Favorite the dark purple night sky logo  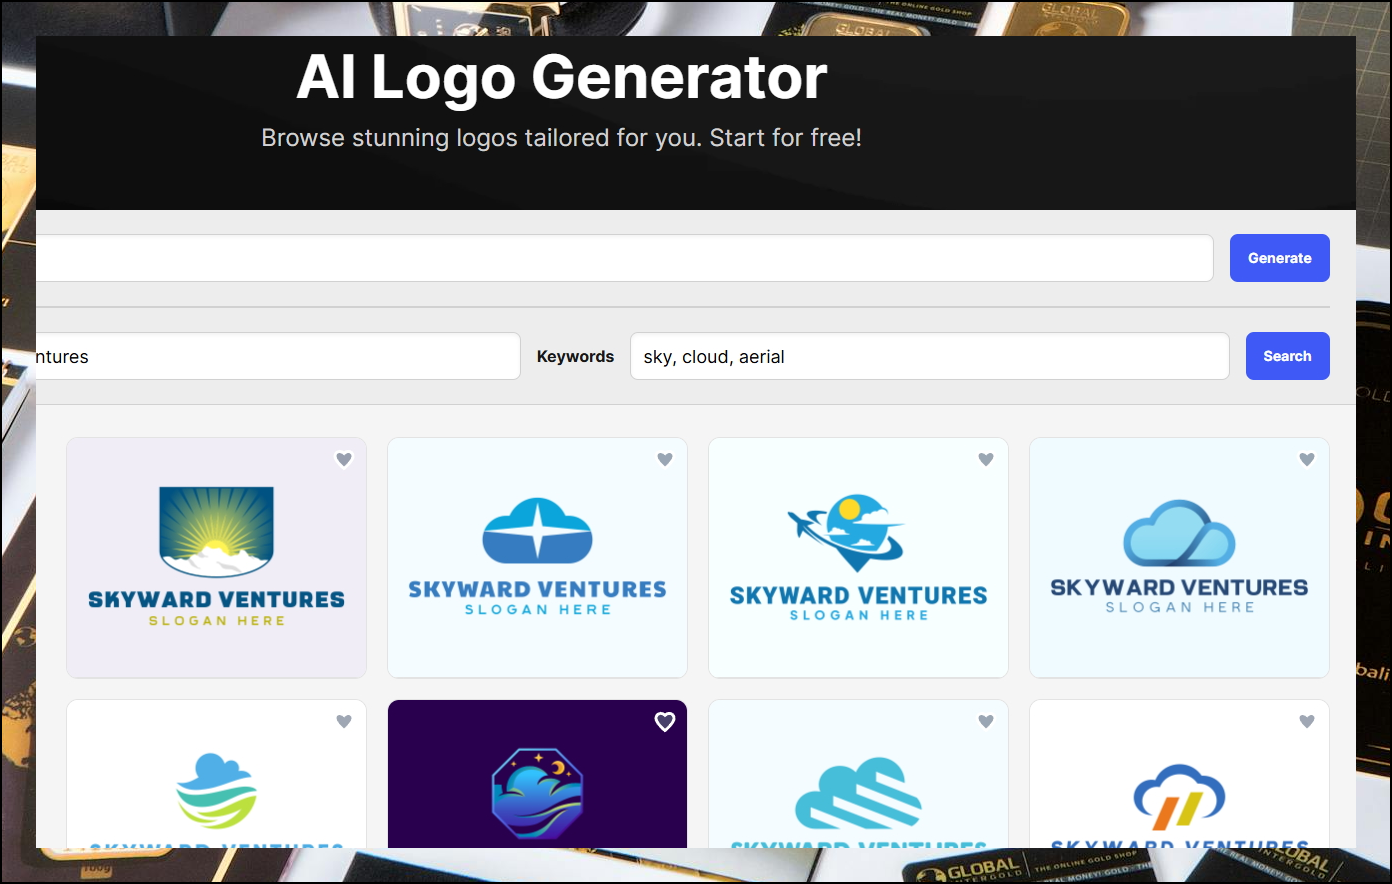665,721
